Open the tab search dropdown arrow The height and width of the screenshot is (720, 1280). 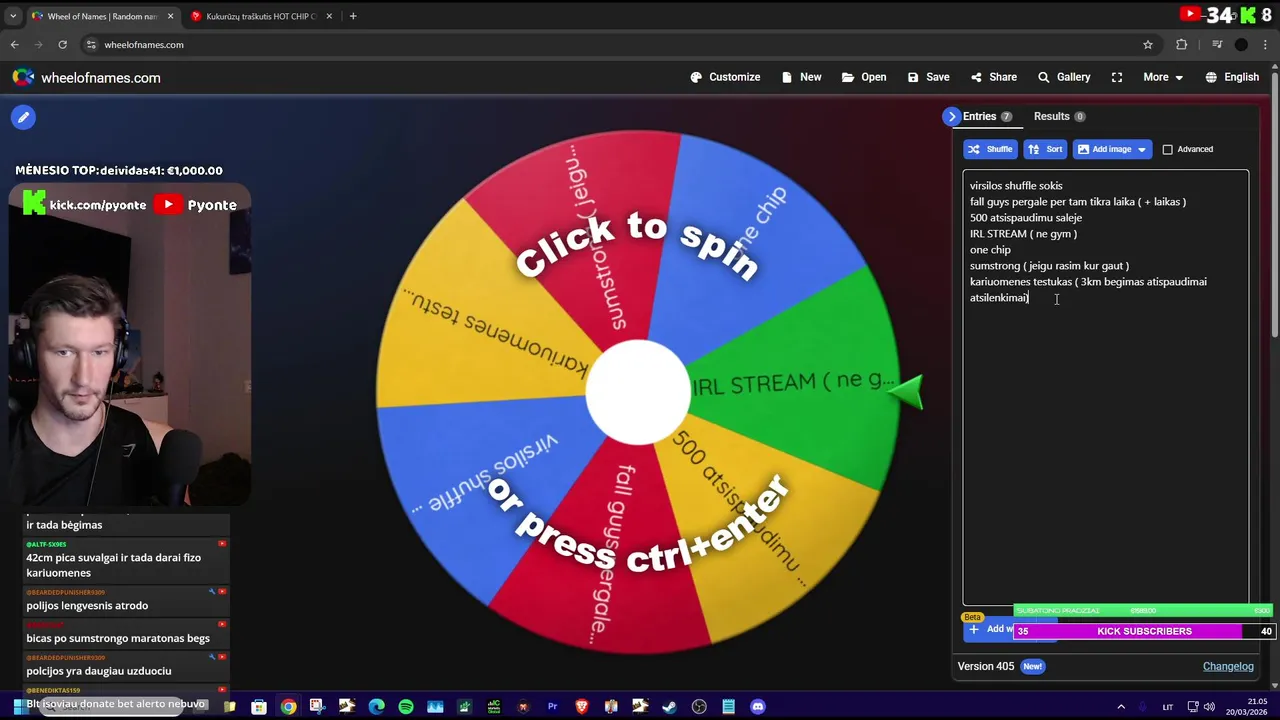tap(14, 16)
